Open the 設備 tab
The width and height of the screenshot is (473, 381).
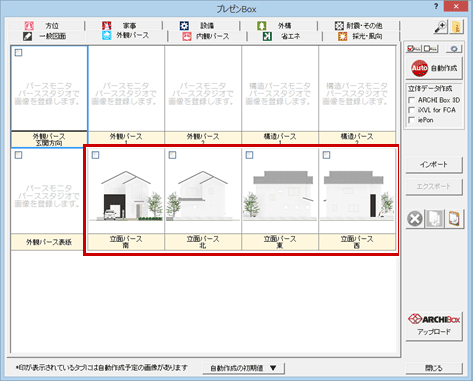click(x=201, y=26)
